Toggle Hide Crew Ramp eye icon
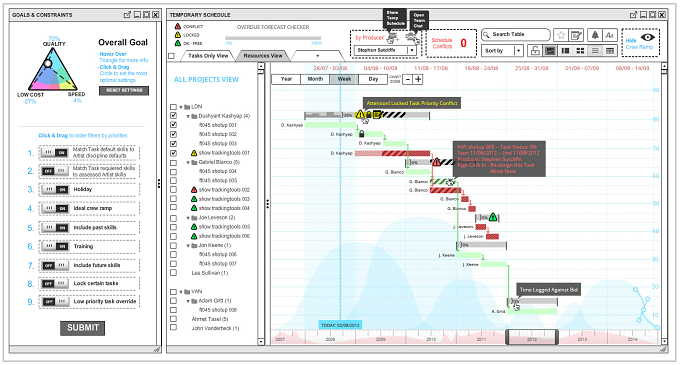 coord(647,37)
